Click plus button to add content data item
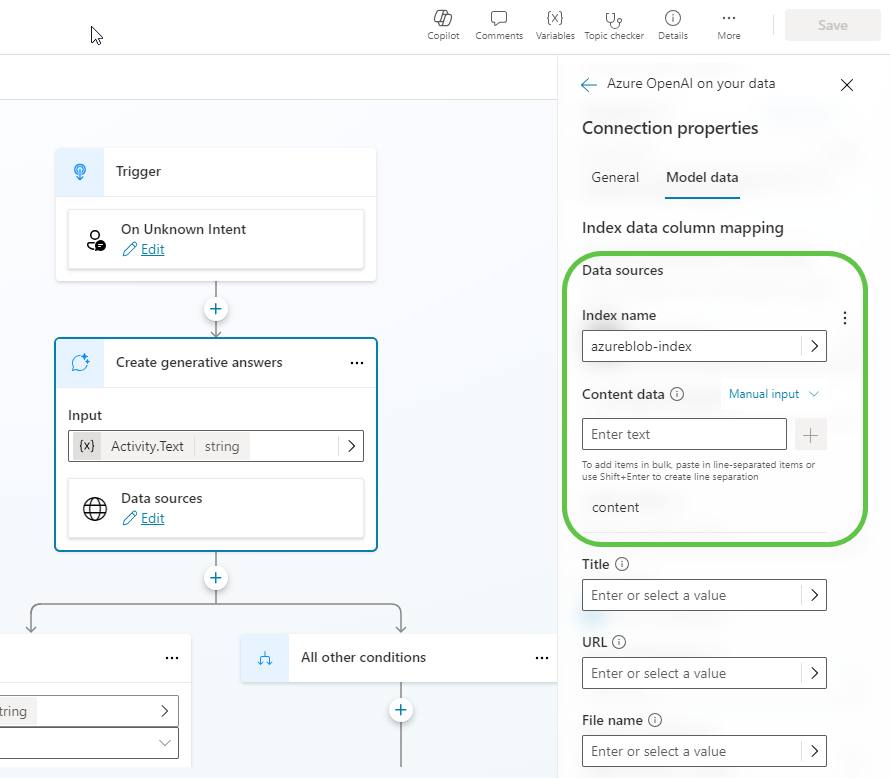The width and height of the screenshot is (890, 778). 811,435
